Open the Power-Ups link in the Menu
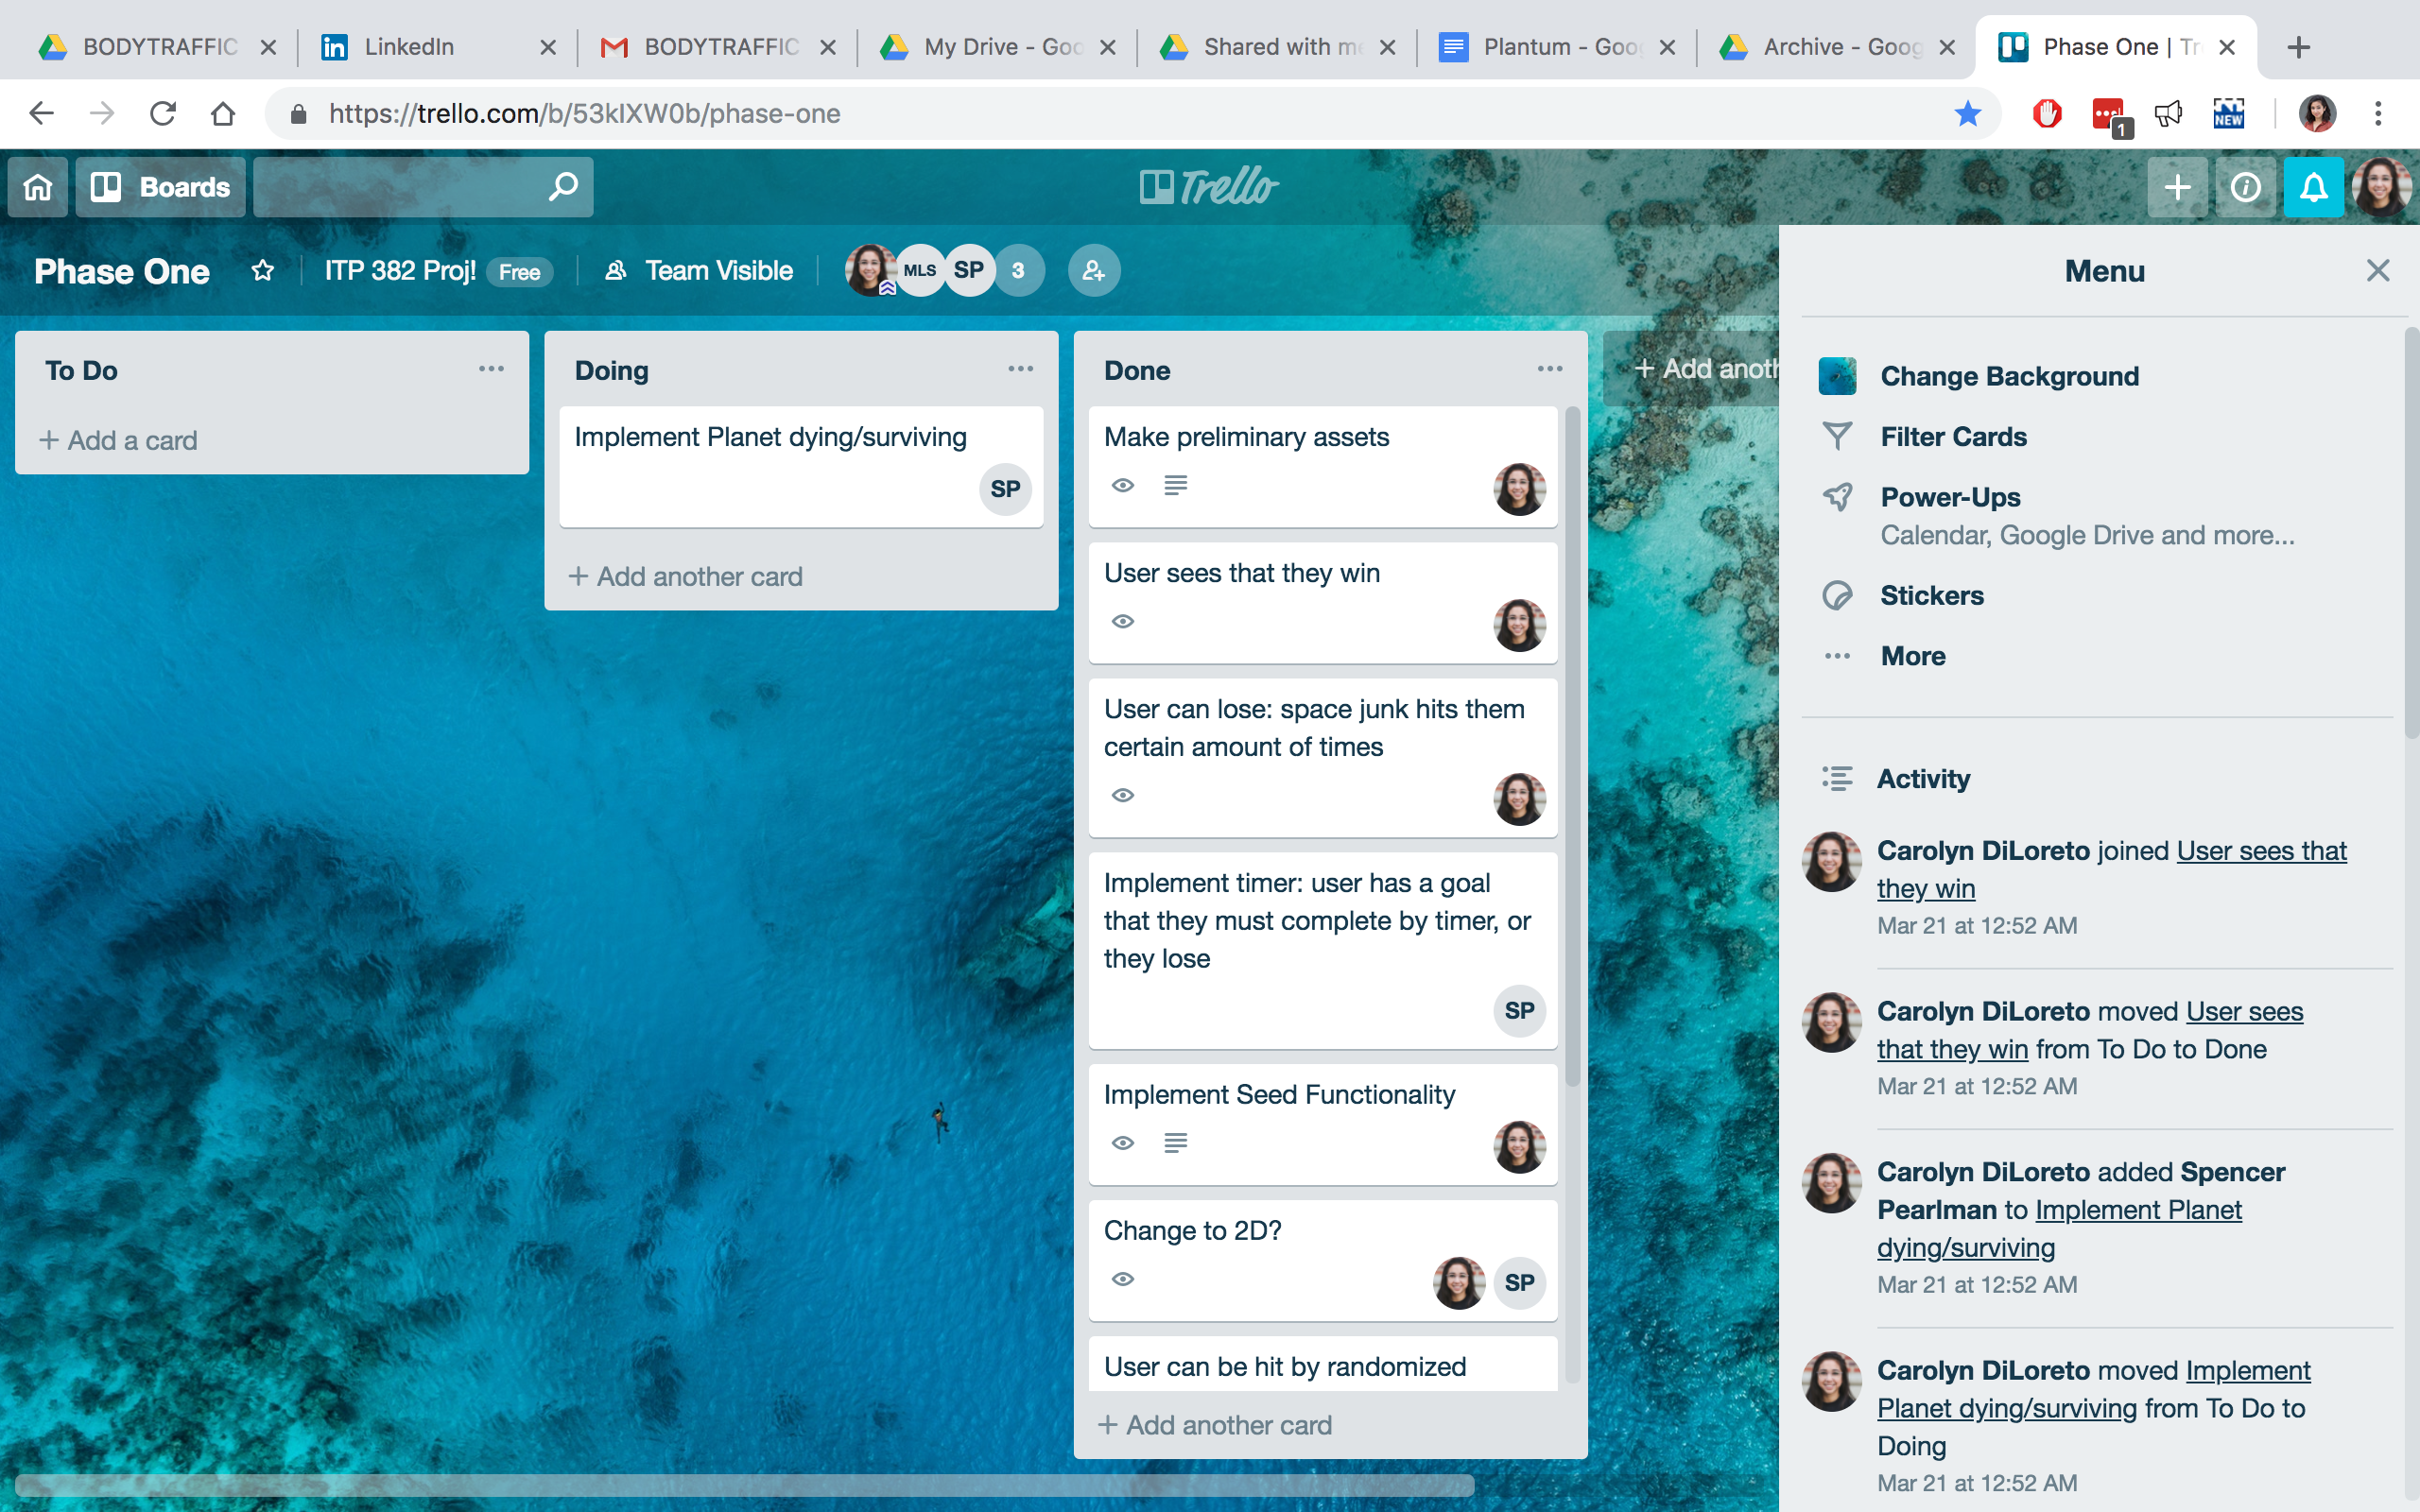Viewport: 2420px width, 1512px height. [x=1949, y=497]
